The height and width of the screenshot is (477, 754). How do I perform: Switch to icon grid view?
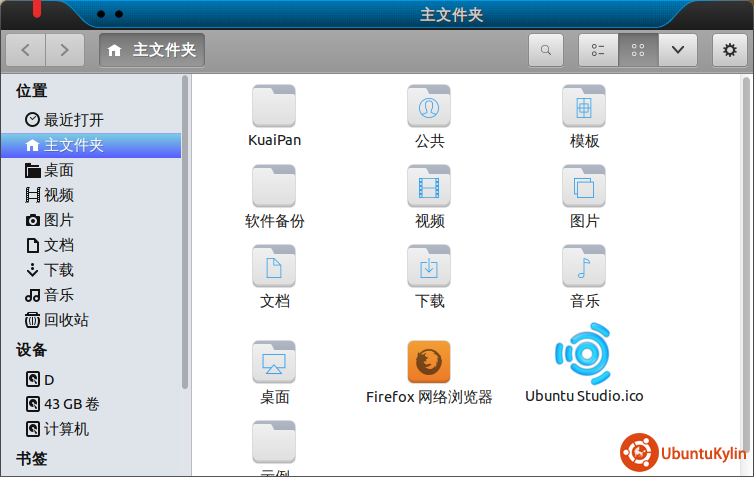(x=638, y=50)
